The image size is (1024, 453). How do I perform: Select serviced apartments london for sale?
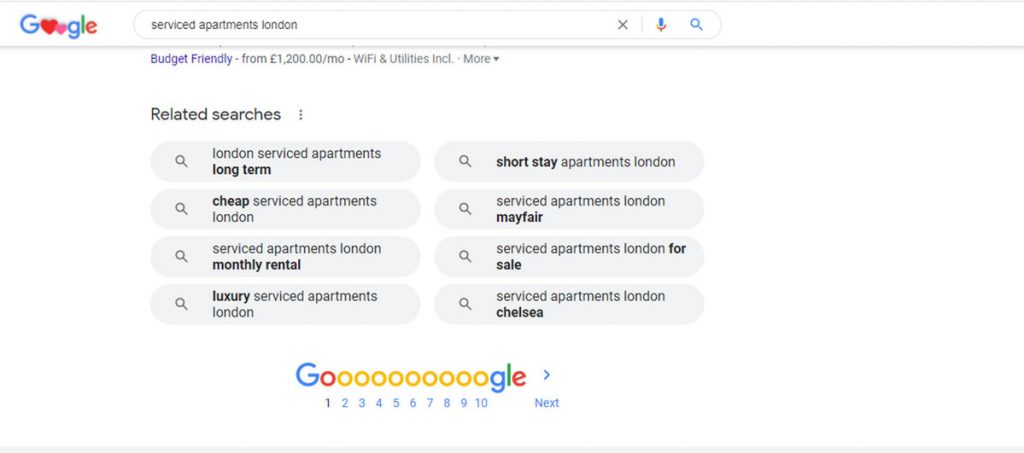click(x=569, y=257)
